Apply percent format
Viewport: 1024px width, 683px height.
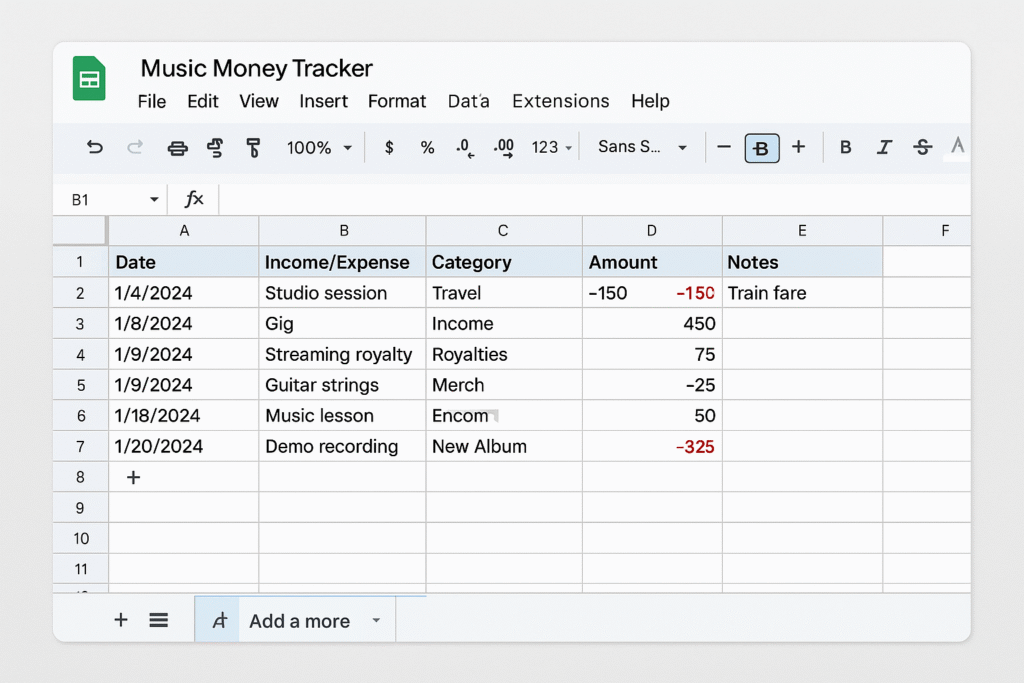pyautogui.click(x=427, y=148)
